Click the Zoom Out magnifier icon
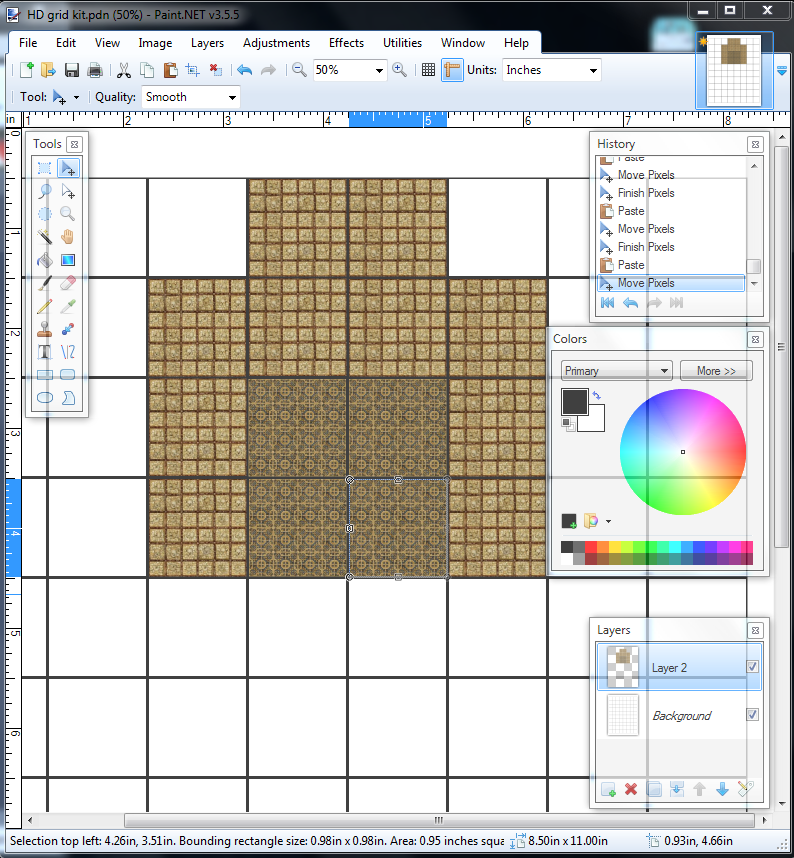Viewport: 794px width, 858px height. point(299,70)
